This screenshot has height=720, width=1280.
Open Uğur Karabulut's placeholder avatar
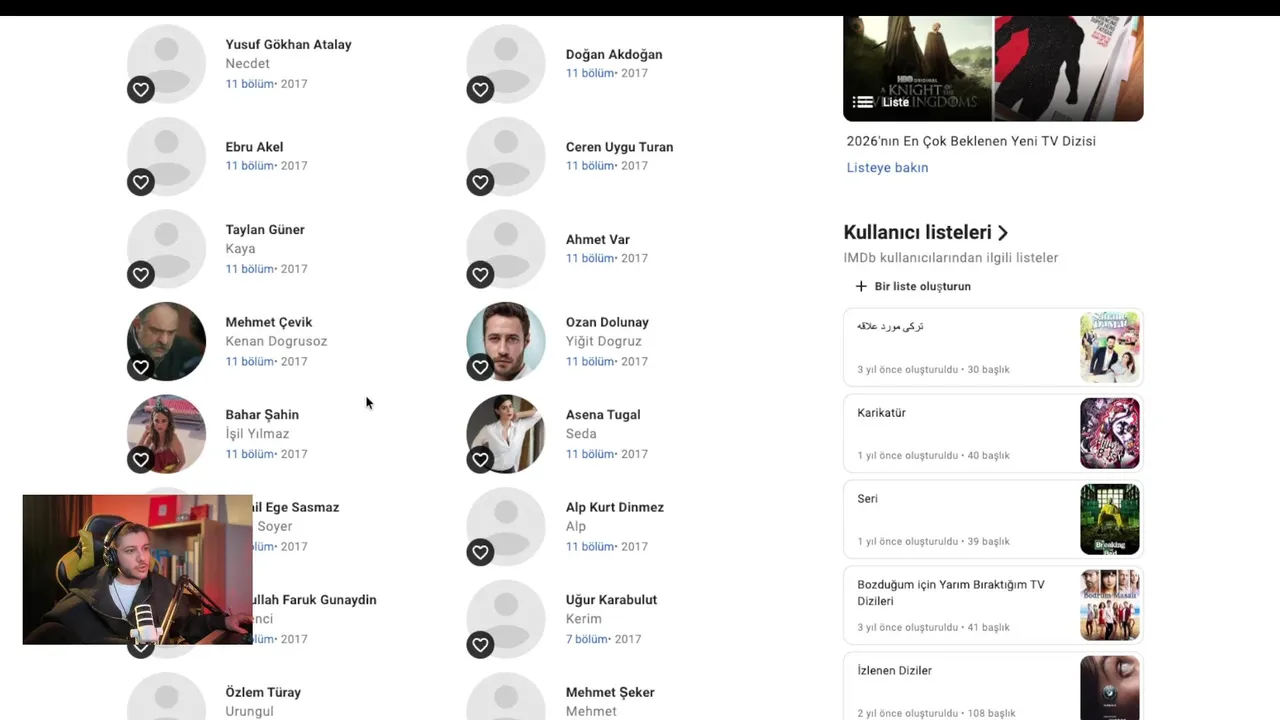pyautogui.click(x=506, y=618)
